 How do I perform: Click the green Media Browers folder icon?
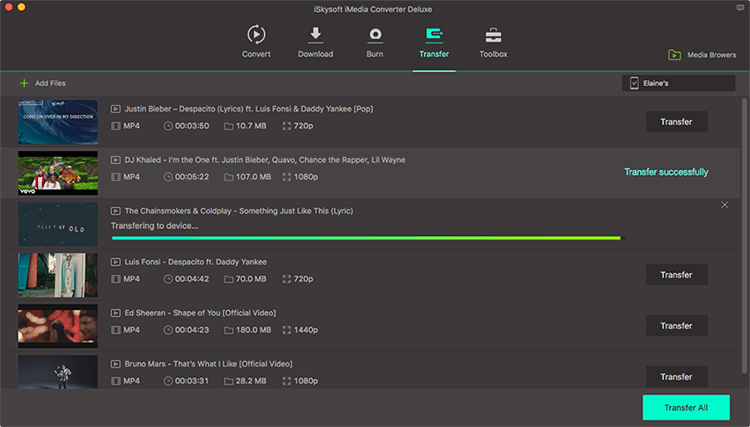click(x=674, y=55)
